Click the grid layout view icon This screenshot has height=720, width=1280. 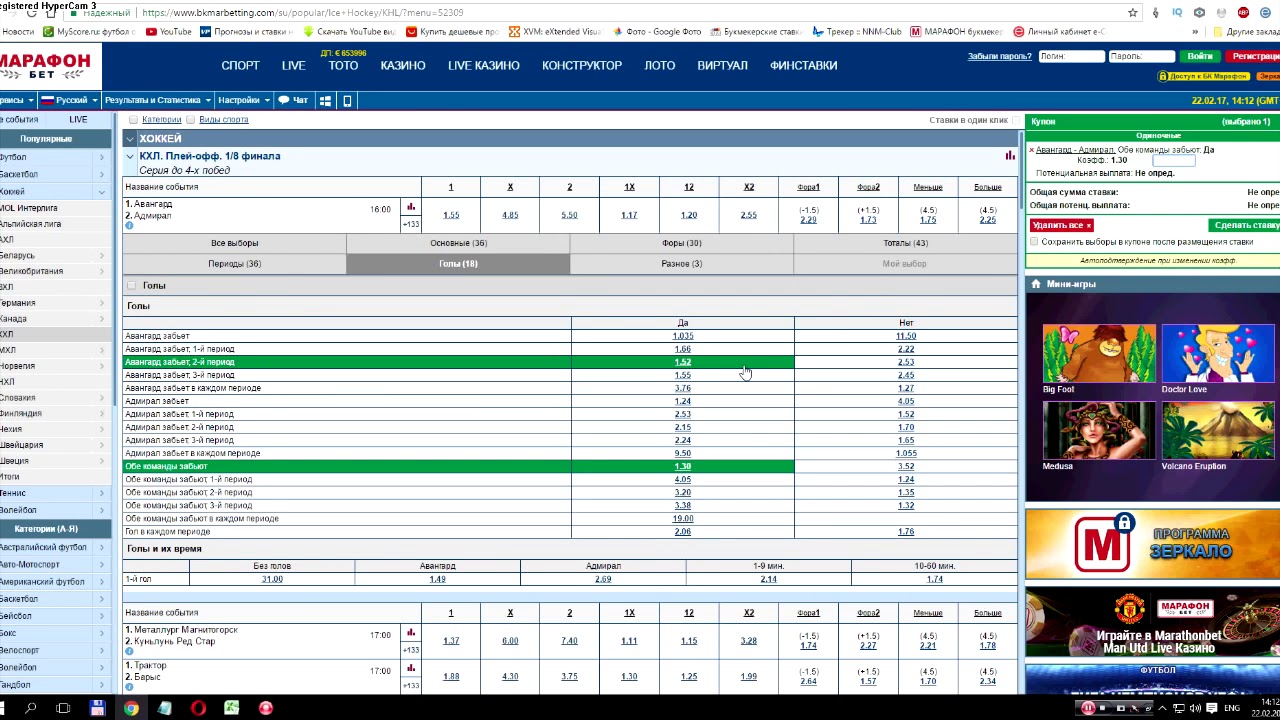coord(325,100)
